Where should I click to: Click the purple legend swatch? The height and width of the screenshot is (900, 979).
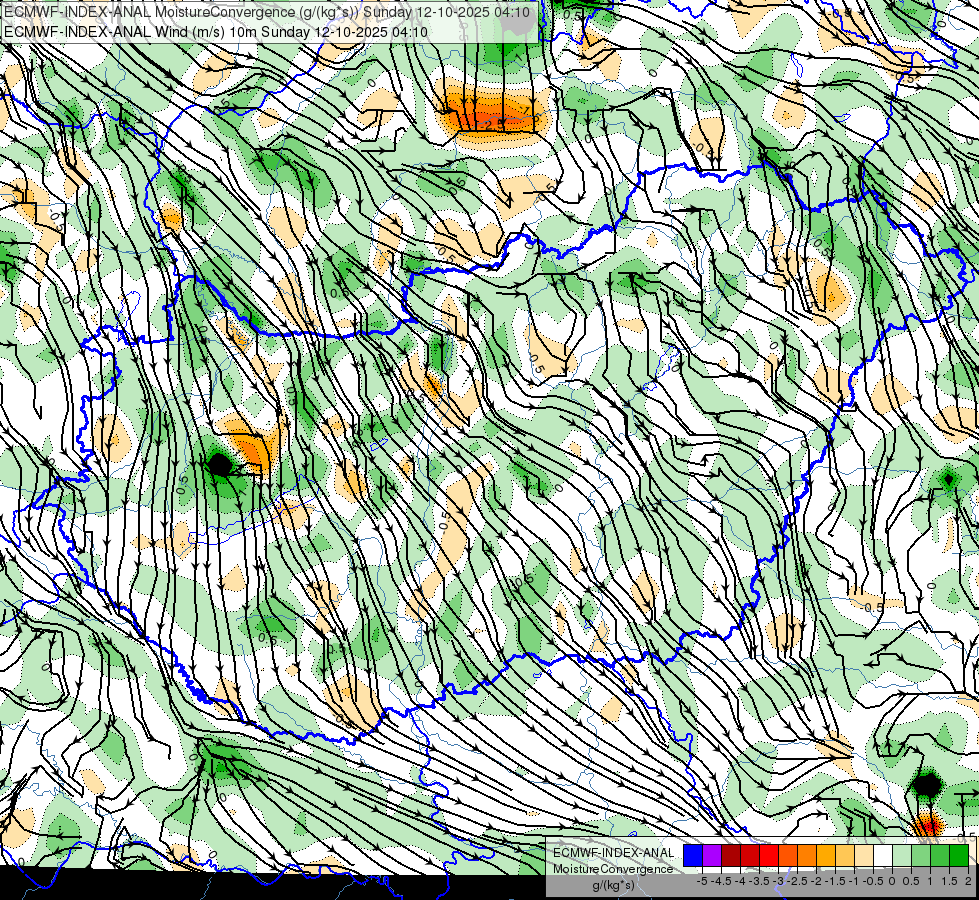click(x=712, y=856)
